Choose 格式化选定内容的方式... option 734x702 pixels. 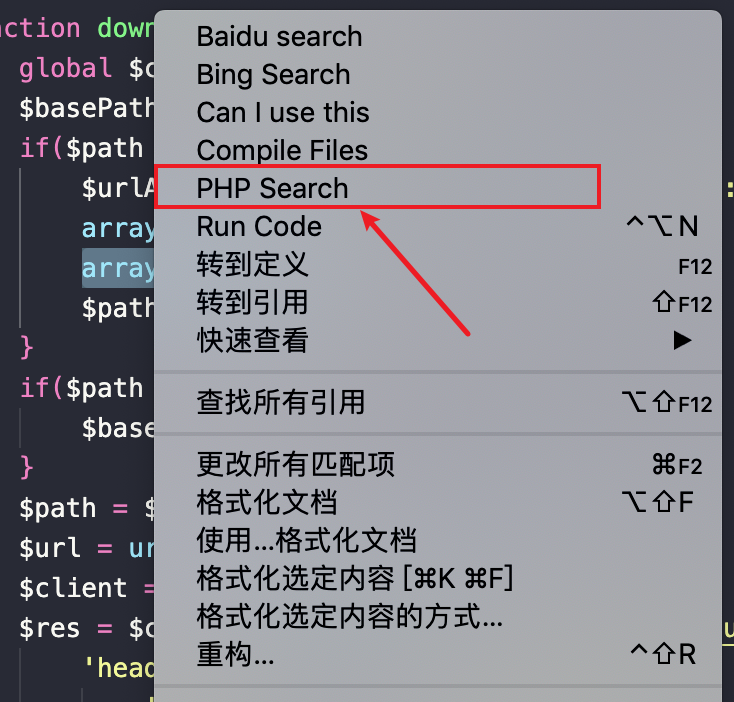click(438, 616)
